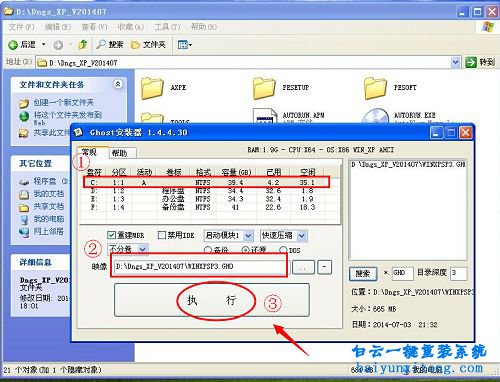
Task: Click the Windows flag logo in Explorer
Action: [488, 27]
